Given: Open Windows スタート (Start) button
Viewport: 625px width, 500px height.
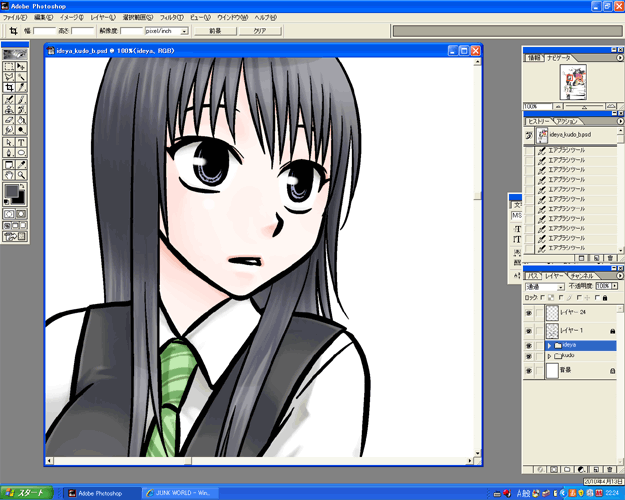Looking at the screenshot, I should 27,493.
